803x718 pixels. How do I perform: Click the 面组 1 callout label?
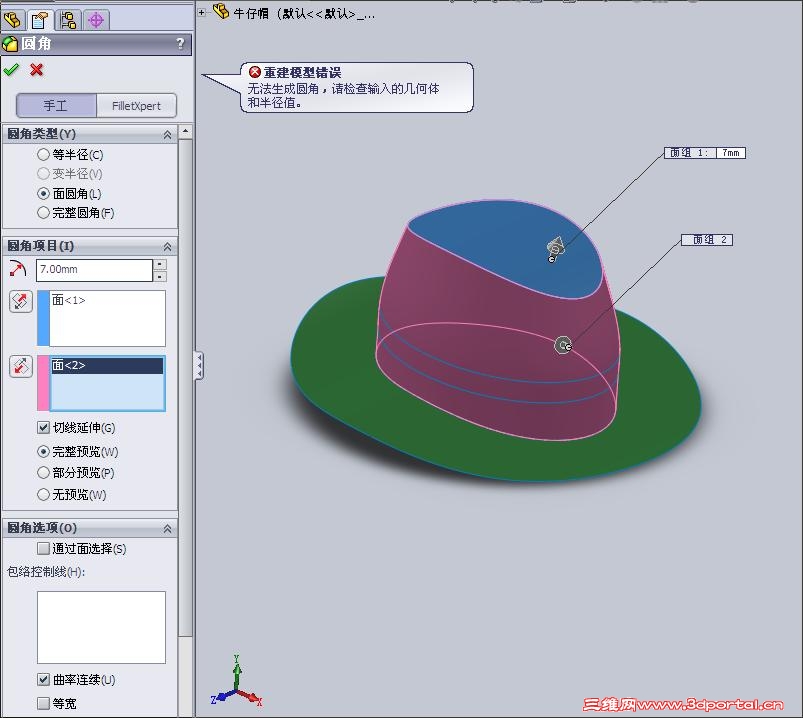(x=689, y=153)
